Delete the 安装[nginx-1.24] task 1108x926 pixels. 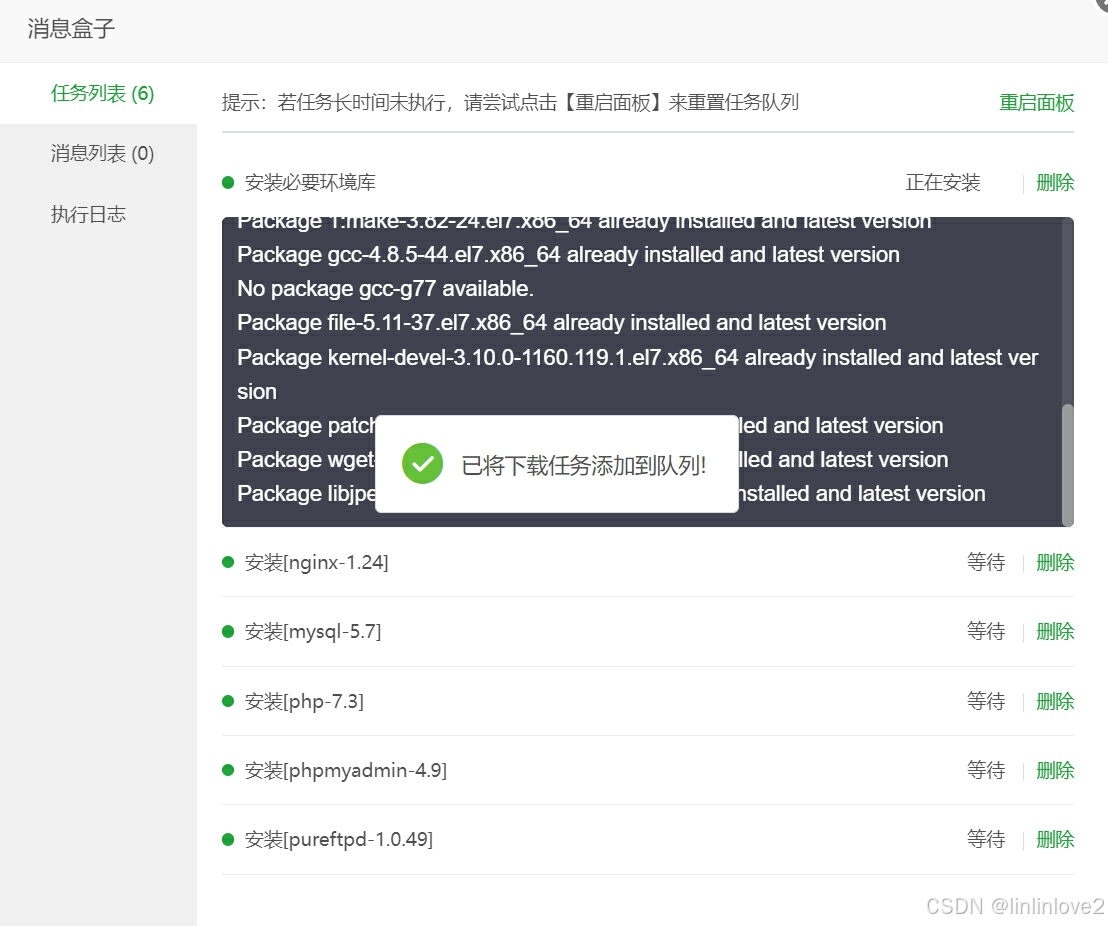[x=1054, y=563]
